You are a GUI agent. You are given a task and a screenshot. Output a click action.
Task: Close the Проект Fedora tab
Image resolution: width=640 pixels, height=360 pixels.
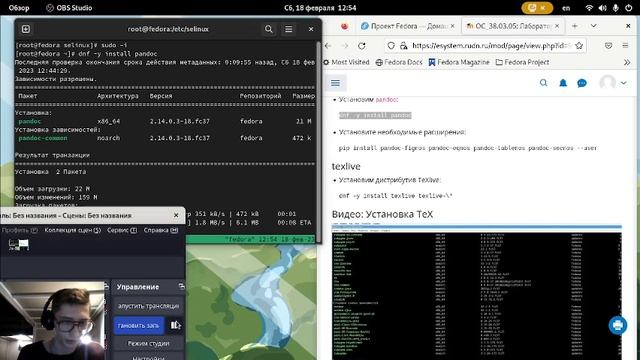[x=452, y=26]
